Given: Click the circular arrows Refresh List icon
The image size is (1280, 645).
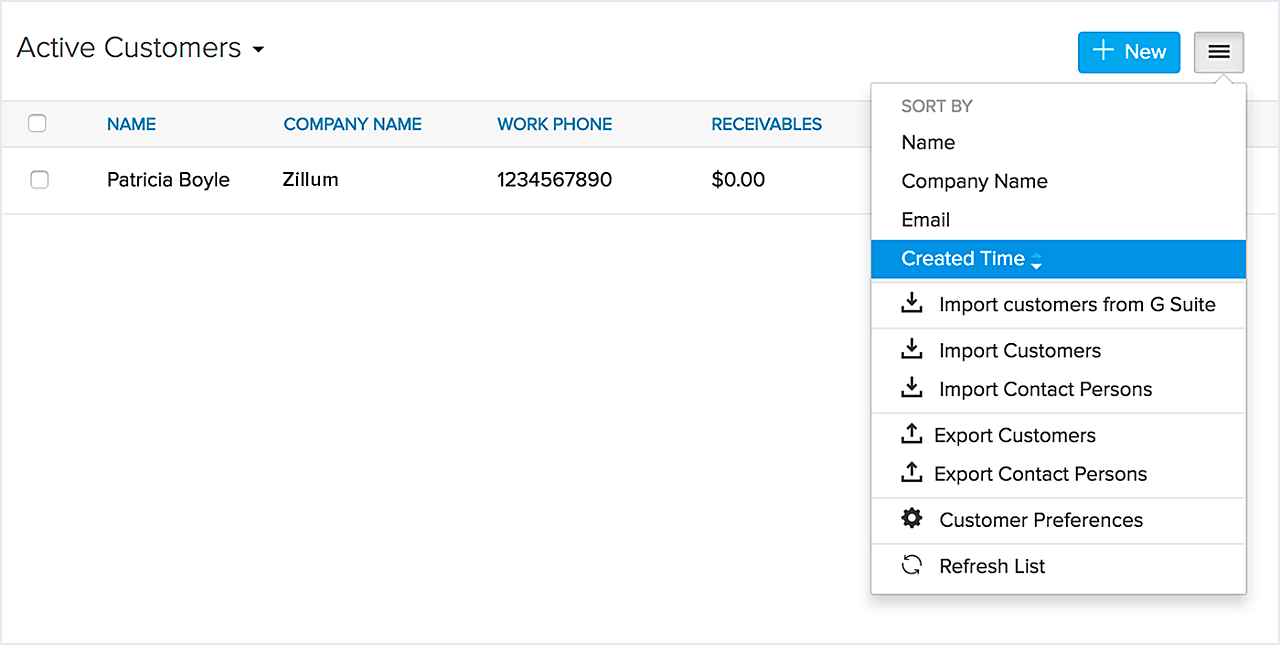Looking at the screenshot, I should pos(911,565).
